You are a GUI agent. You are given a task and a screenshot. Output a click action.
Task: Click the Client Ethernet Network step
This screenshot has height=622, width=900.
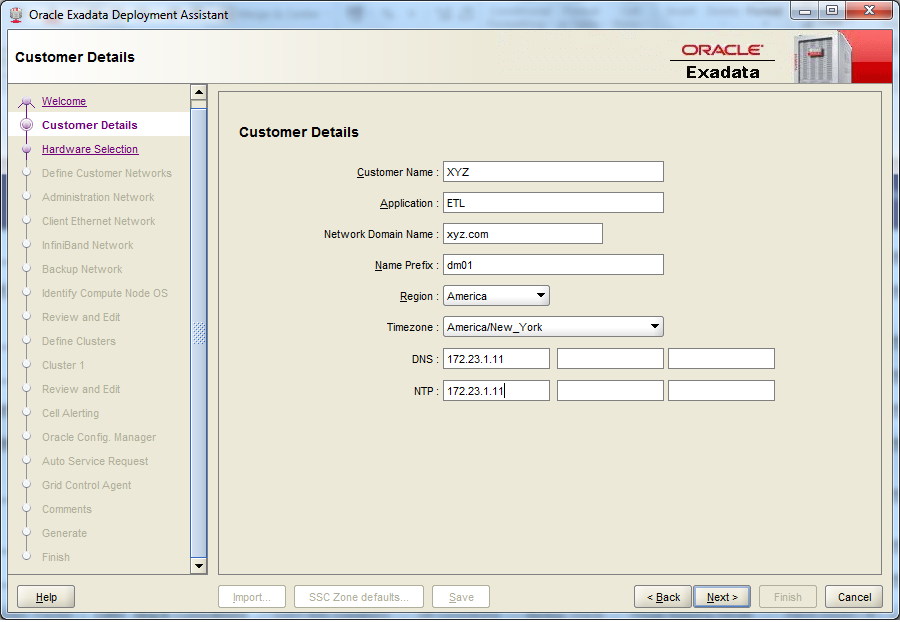(99, 221)
